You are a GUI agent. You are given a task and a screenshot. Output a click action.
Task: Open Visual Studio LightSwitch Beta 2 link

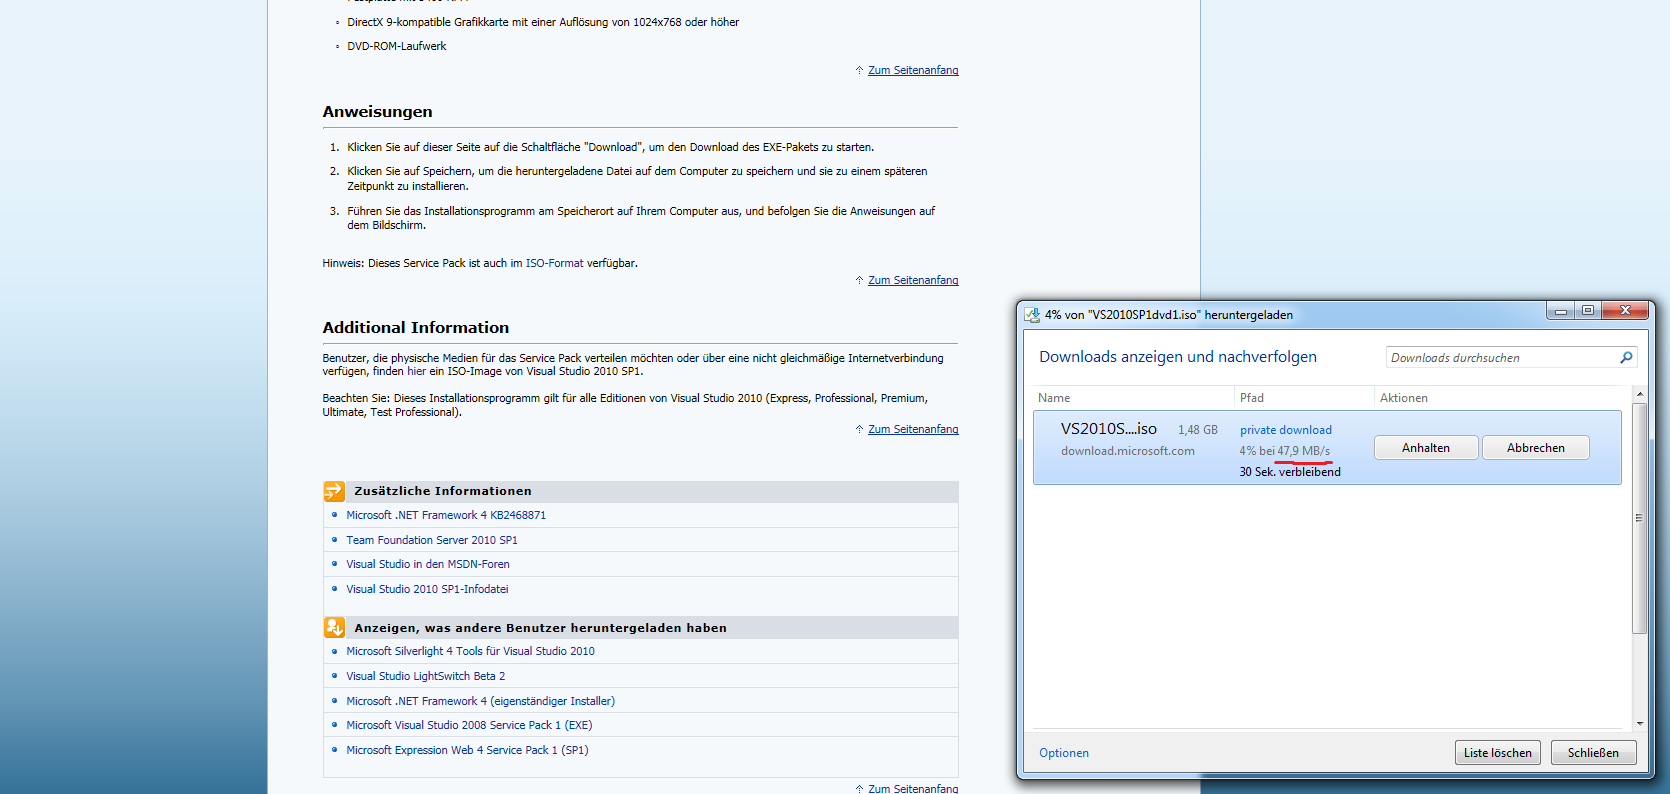click(426, 676)
